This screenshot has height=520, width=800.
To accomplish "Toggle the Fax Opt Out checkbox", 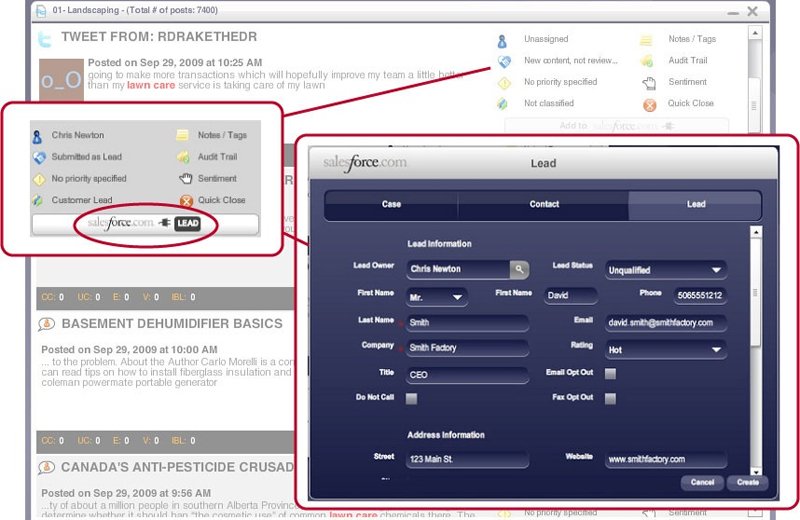I will 610,398.
